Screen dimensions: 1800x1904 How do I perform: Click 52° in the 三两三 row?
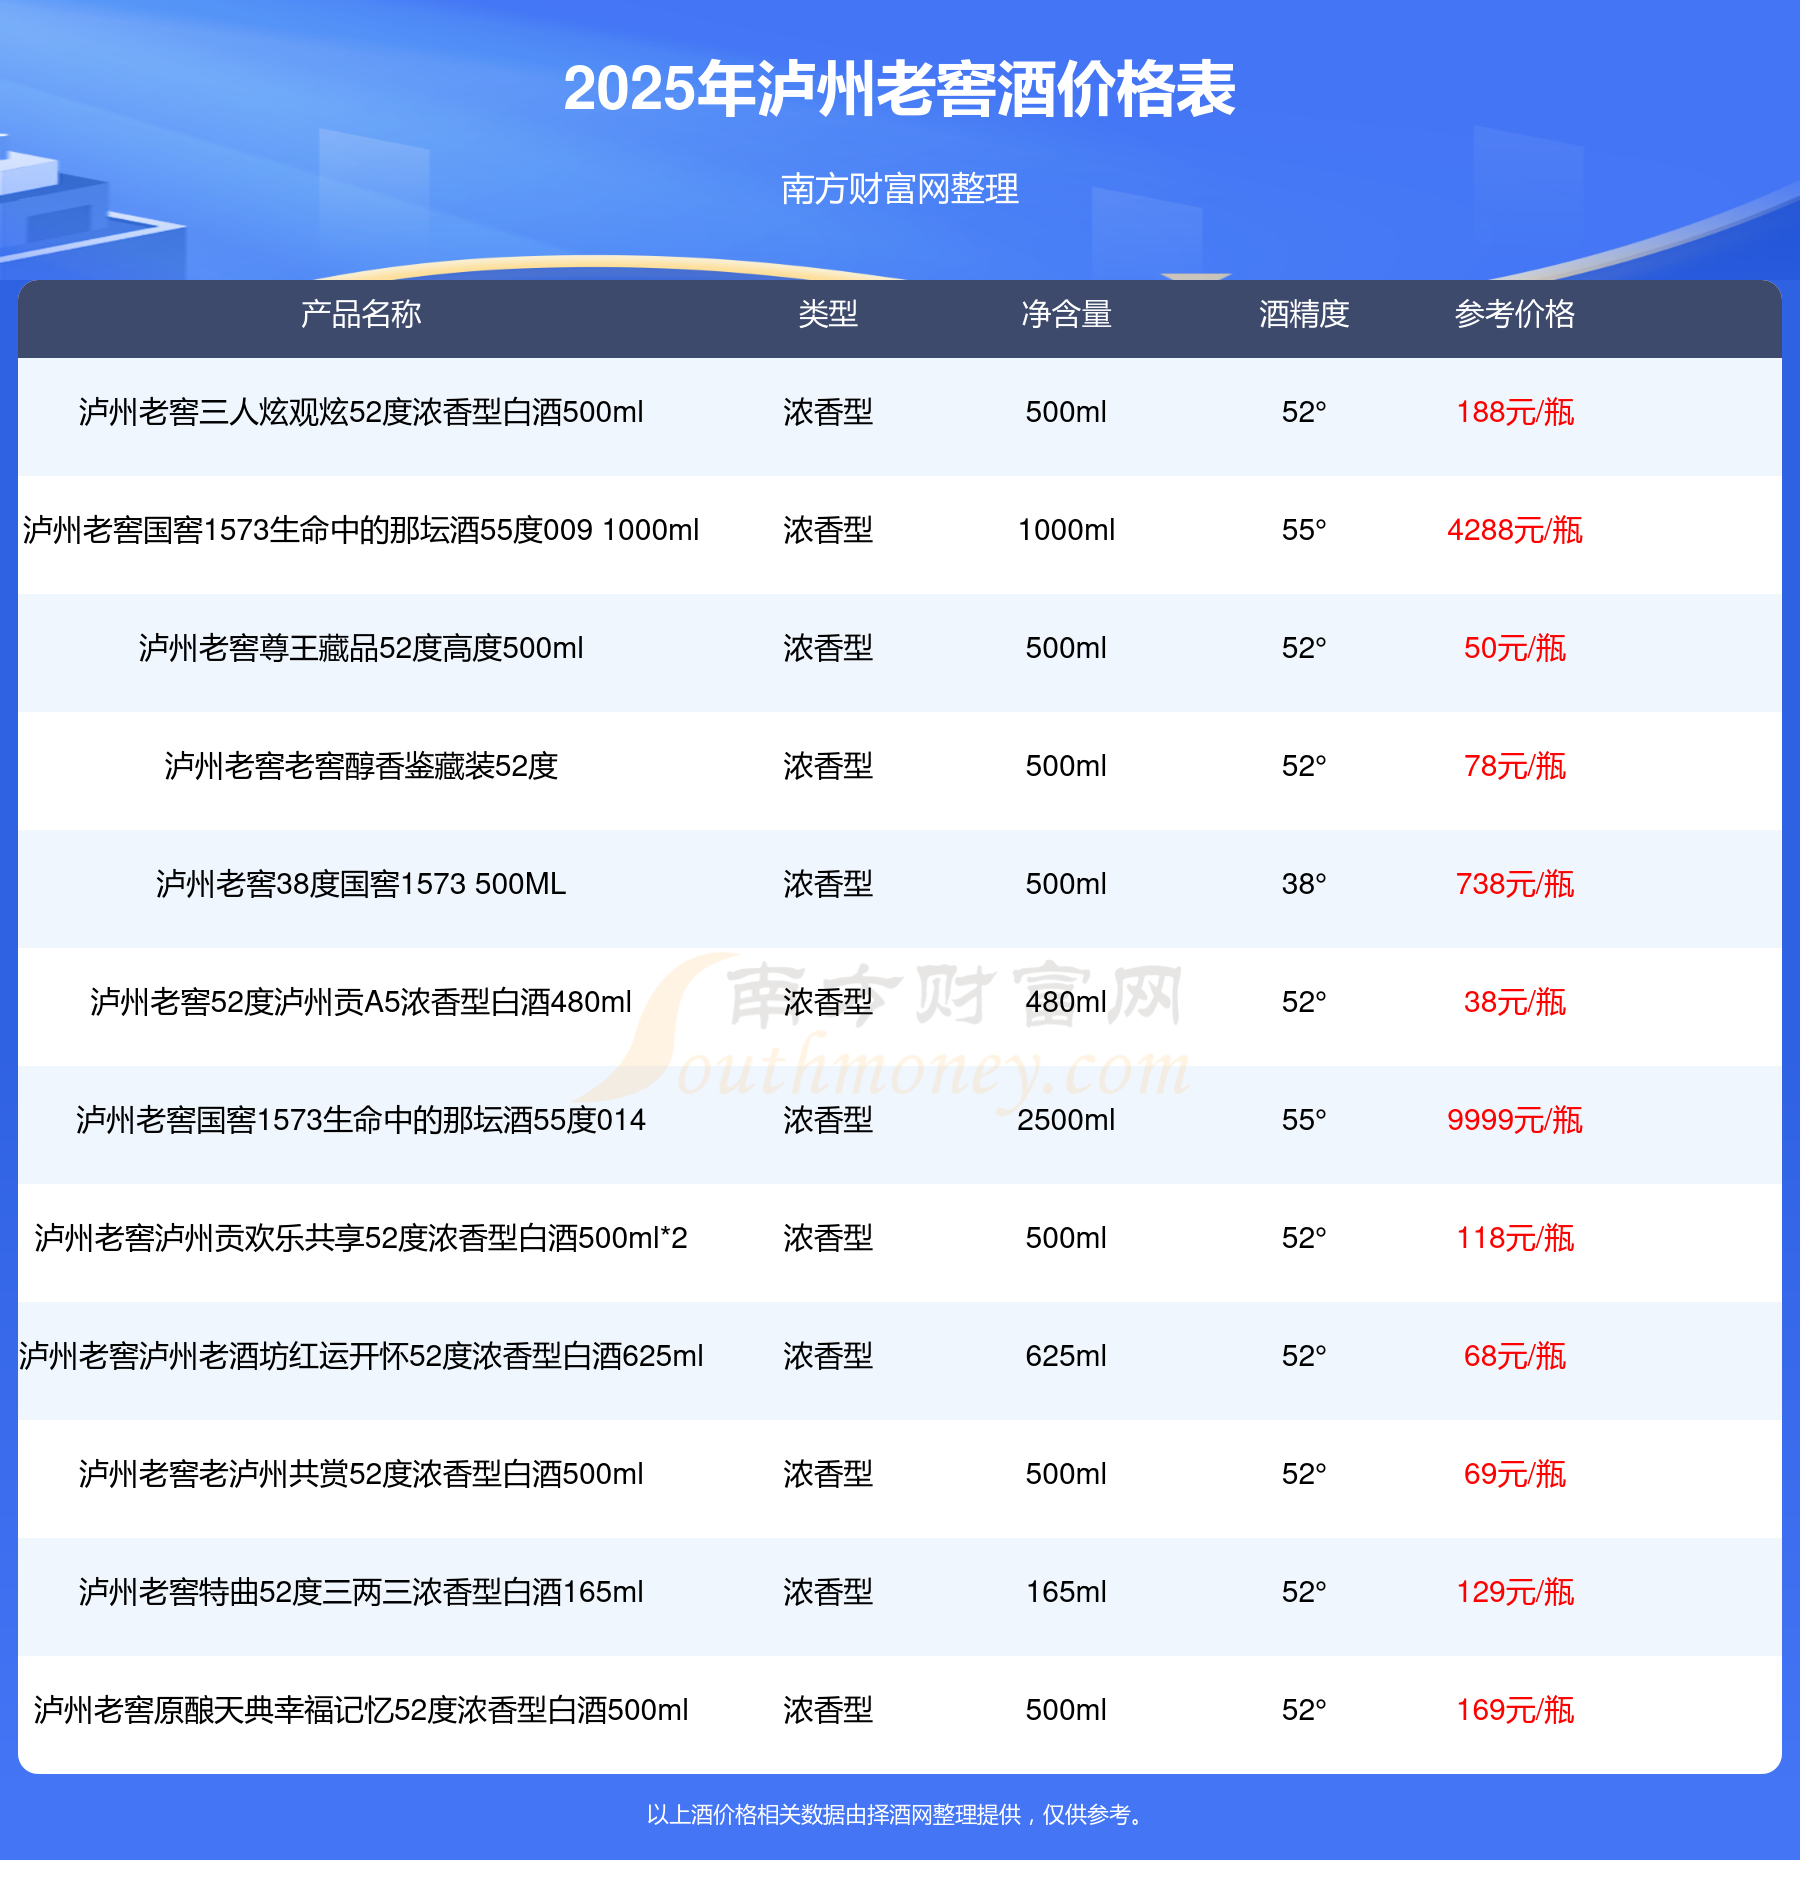click(1304, 1592)
